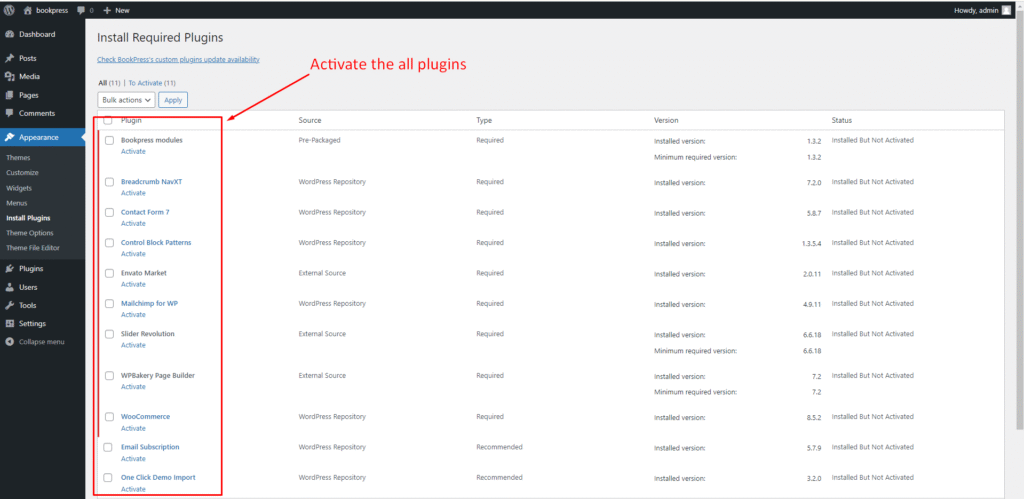Click Activate under Email Subscription
The height and width of the screenshot is (499, 1024).
[x=133, y=459]
